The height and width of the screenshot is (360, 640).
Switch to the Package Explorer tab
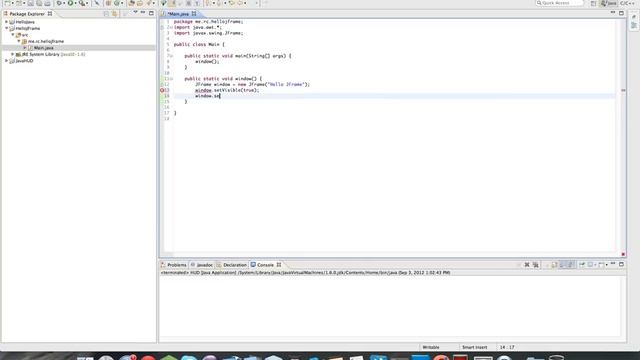(x=27, y=14)
